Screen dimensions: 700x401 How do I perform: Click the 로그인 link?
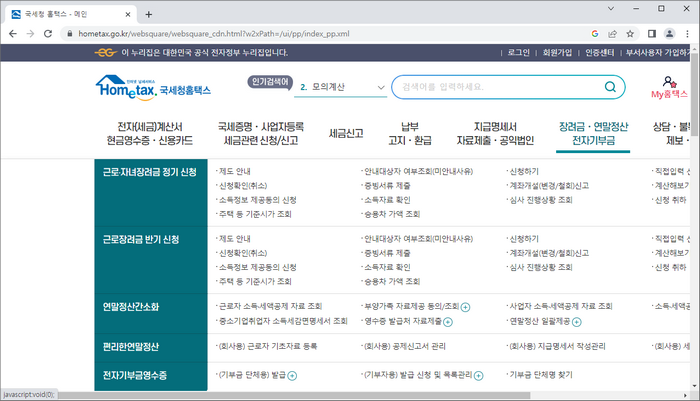(x=518, y=53)
